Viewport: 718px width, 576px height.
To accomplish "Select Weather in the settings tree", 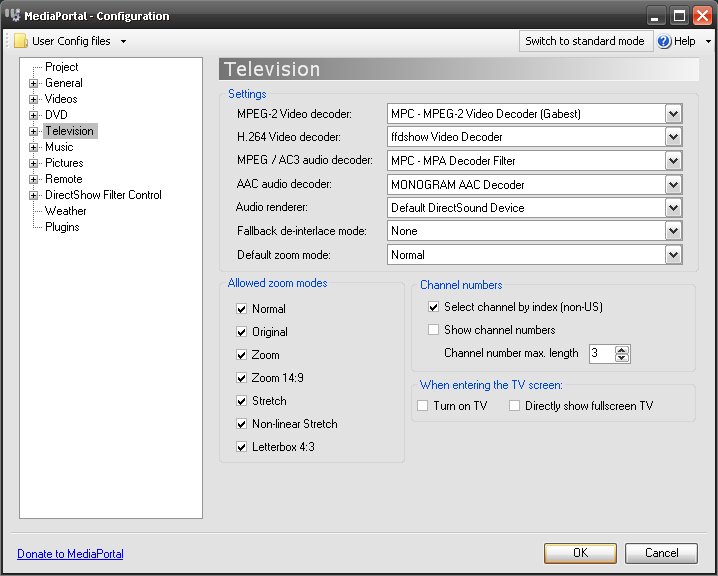I will tap(65, 211).
